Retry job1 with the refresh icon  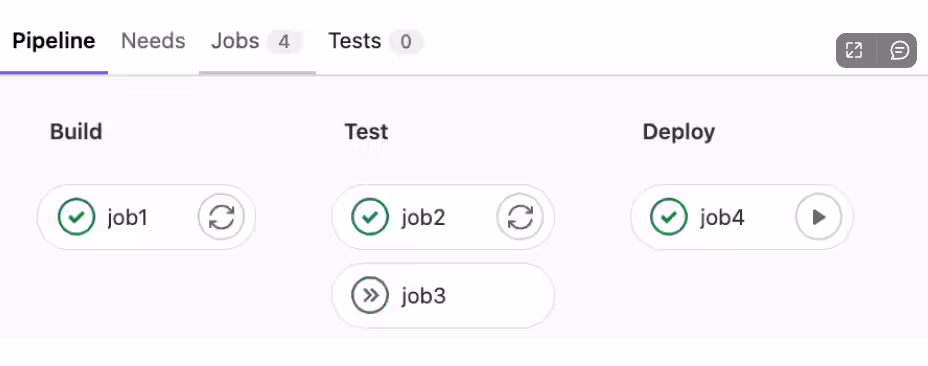pyautogui.click(x=221, y=217)
